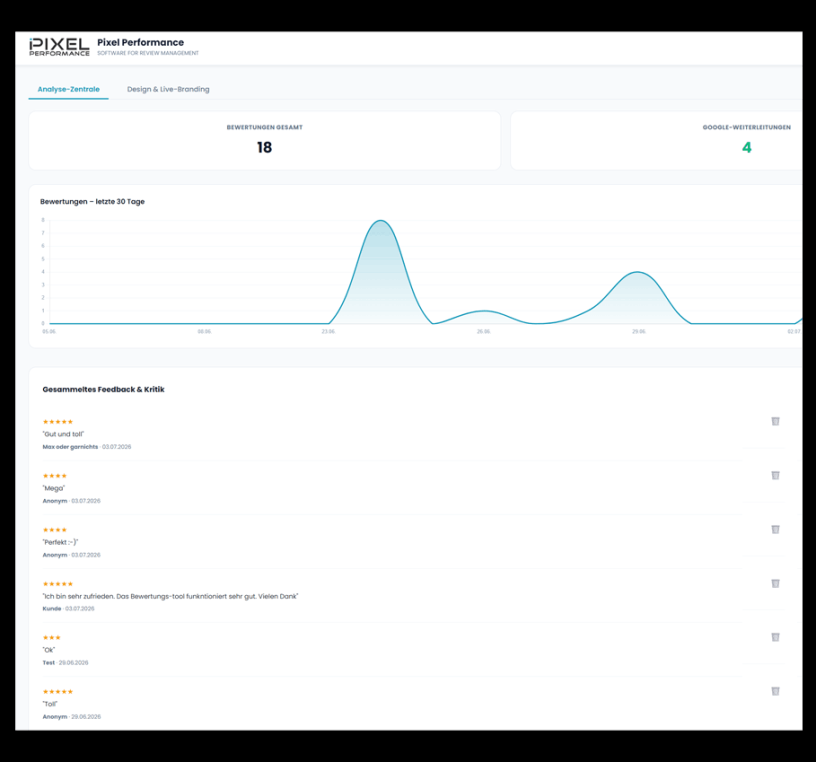The image size is (816, 762).
Task: Click the review text 'Ok'
Action: (x=48, y=650)
